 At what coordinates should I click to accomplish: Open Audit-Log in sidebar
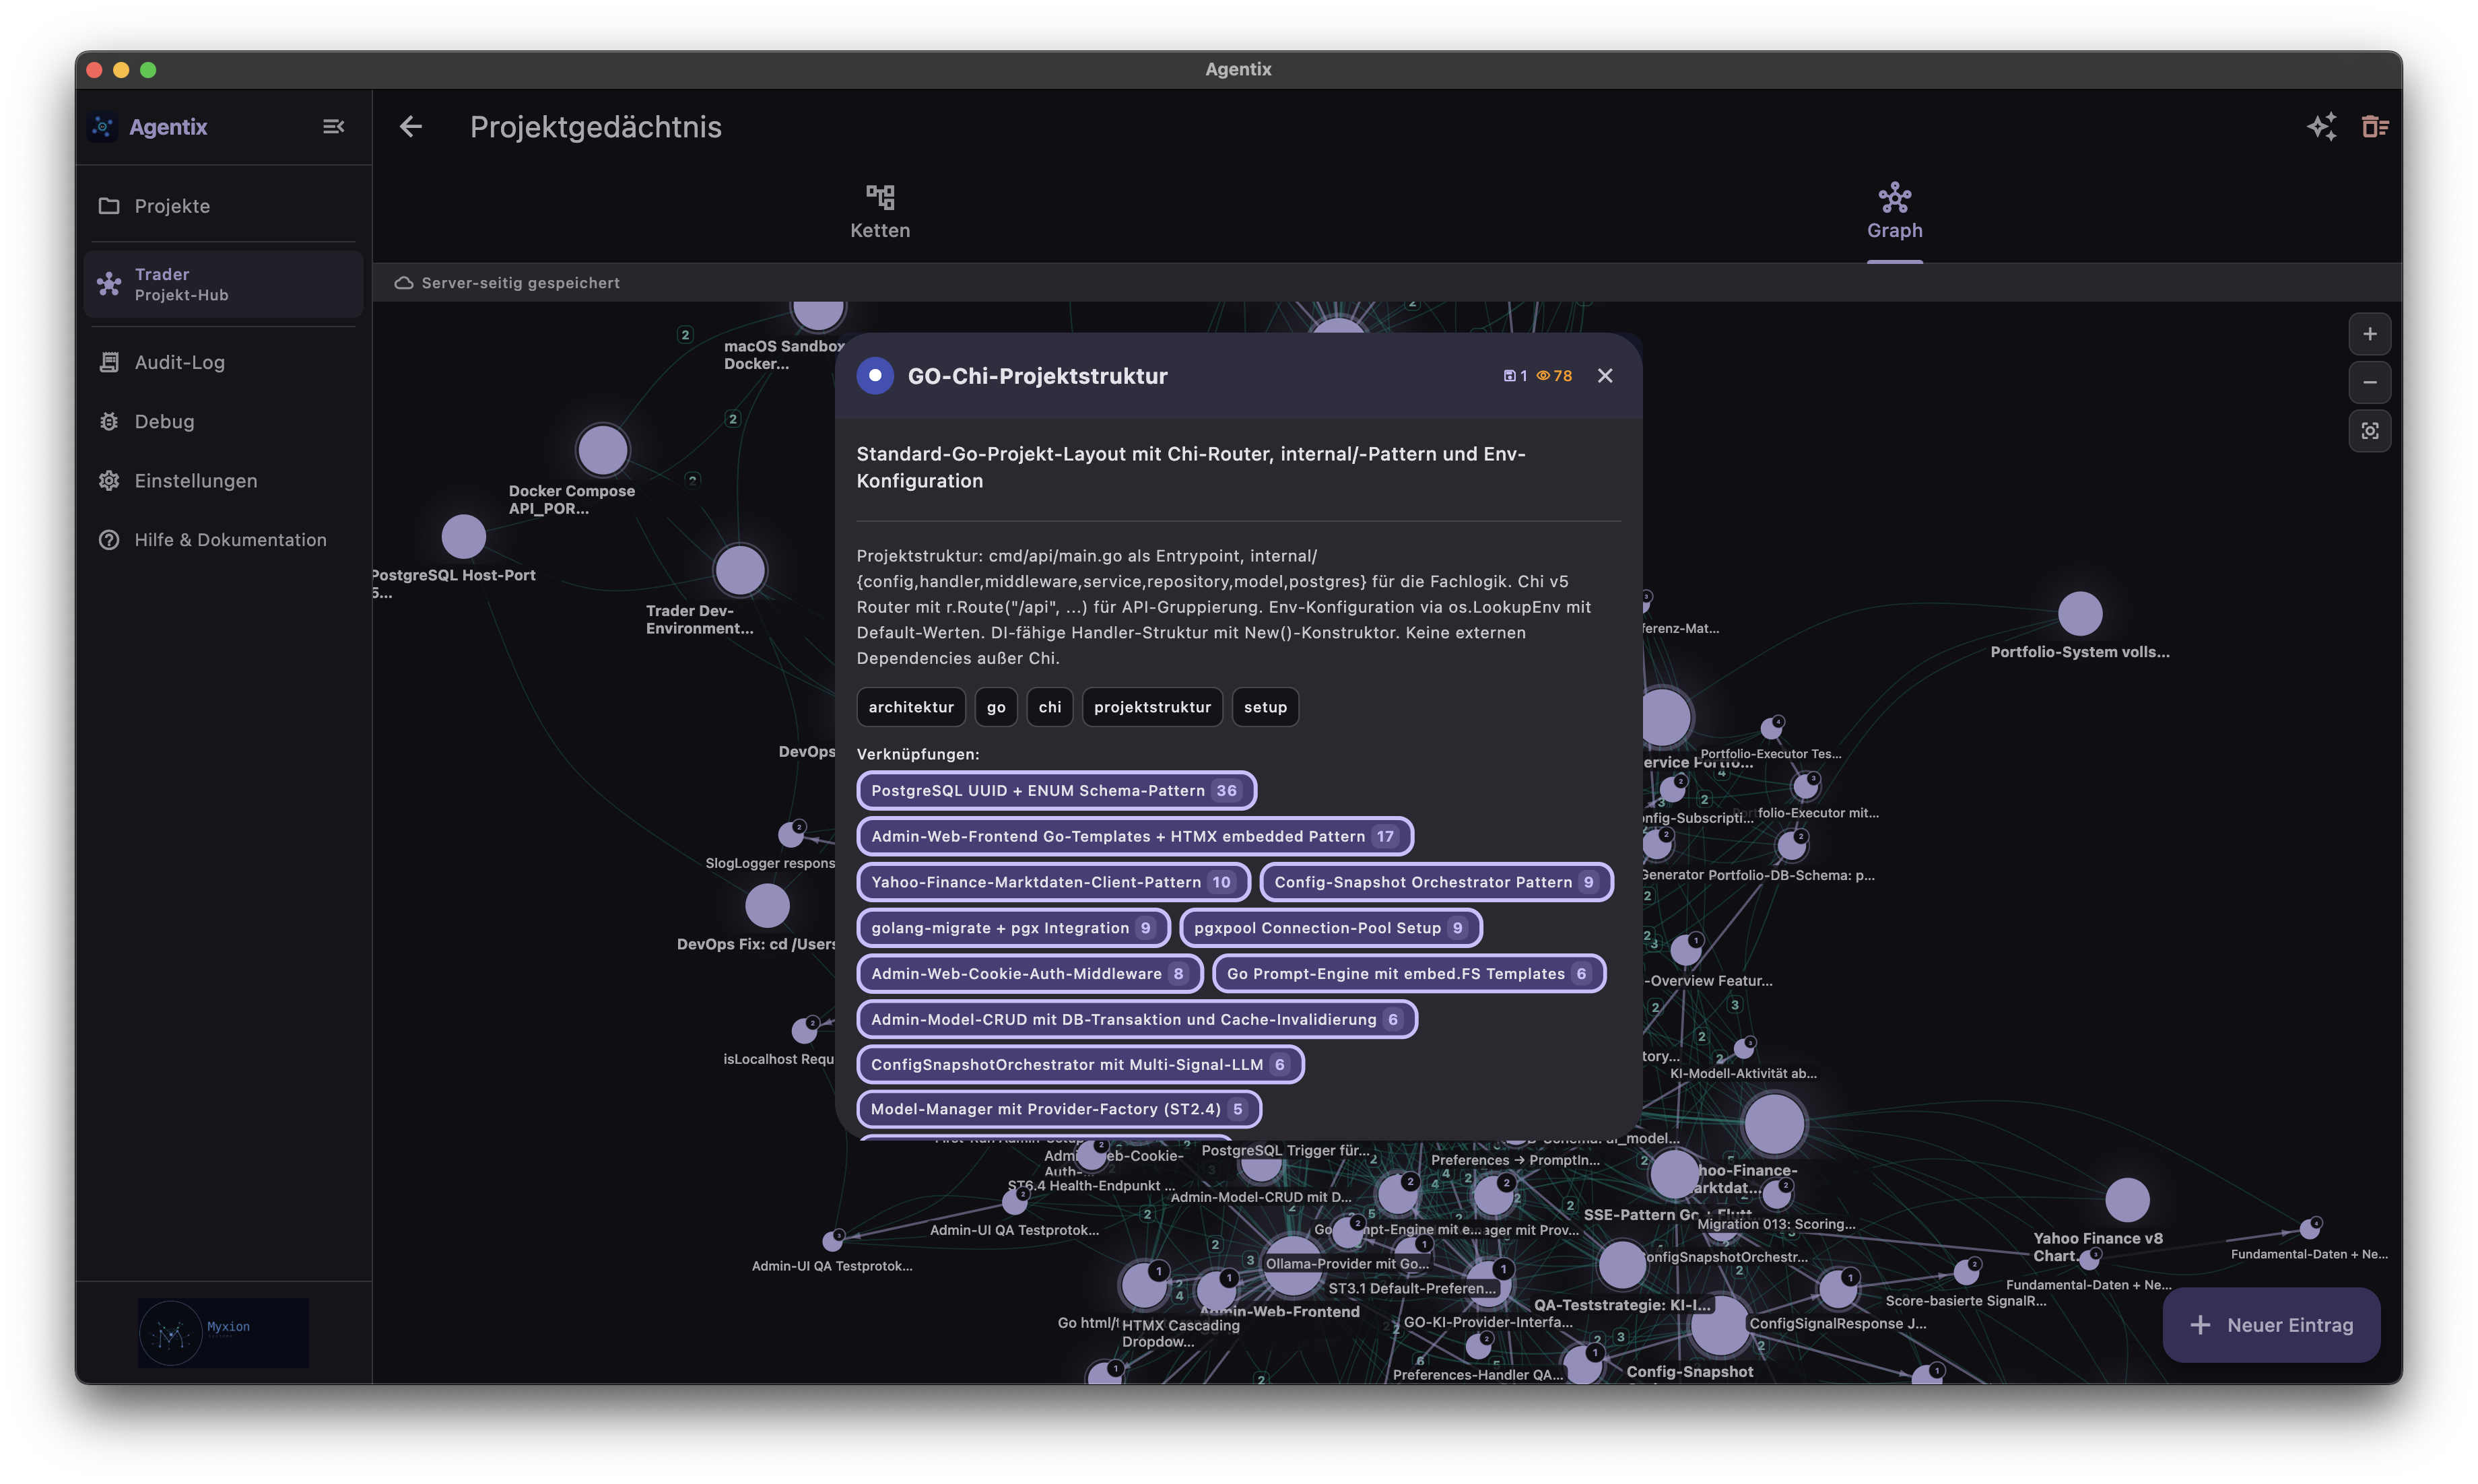coord(223,362)
